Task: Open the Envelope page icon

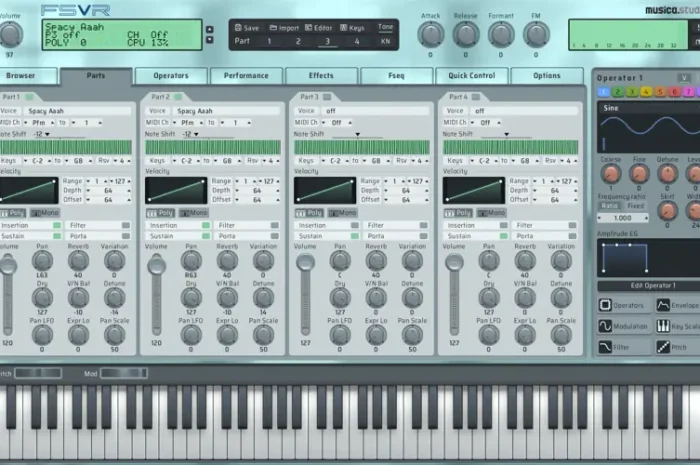Action: point(663,305)
